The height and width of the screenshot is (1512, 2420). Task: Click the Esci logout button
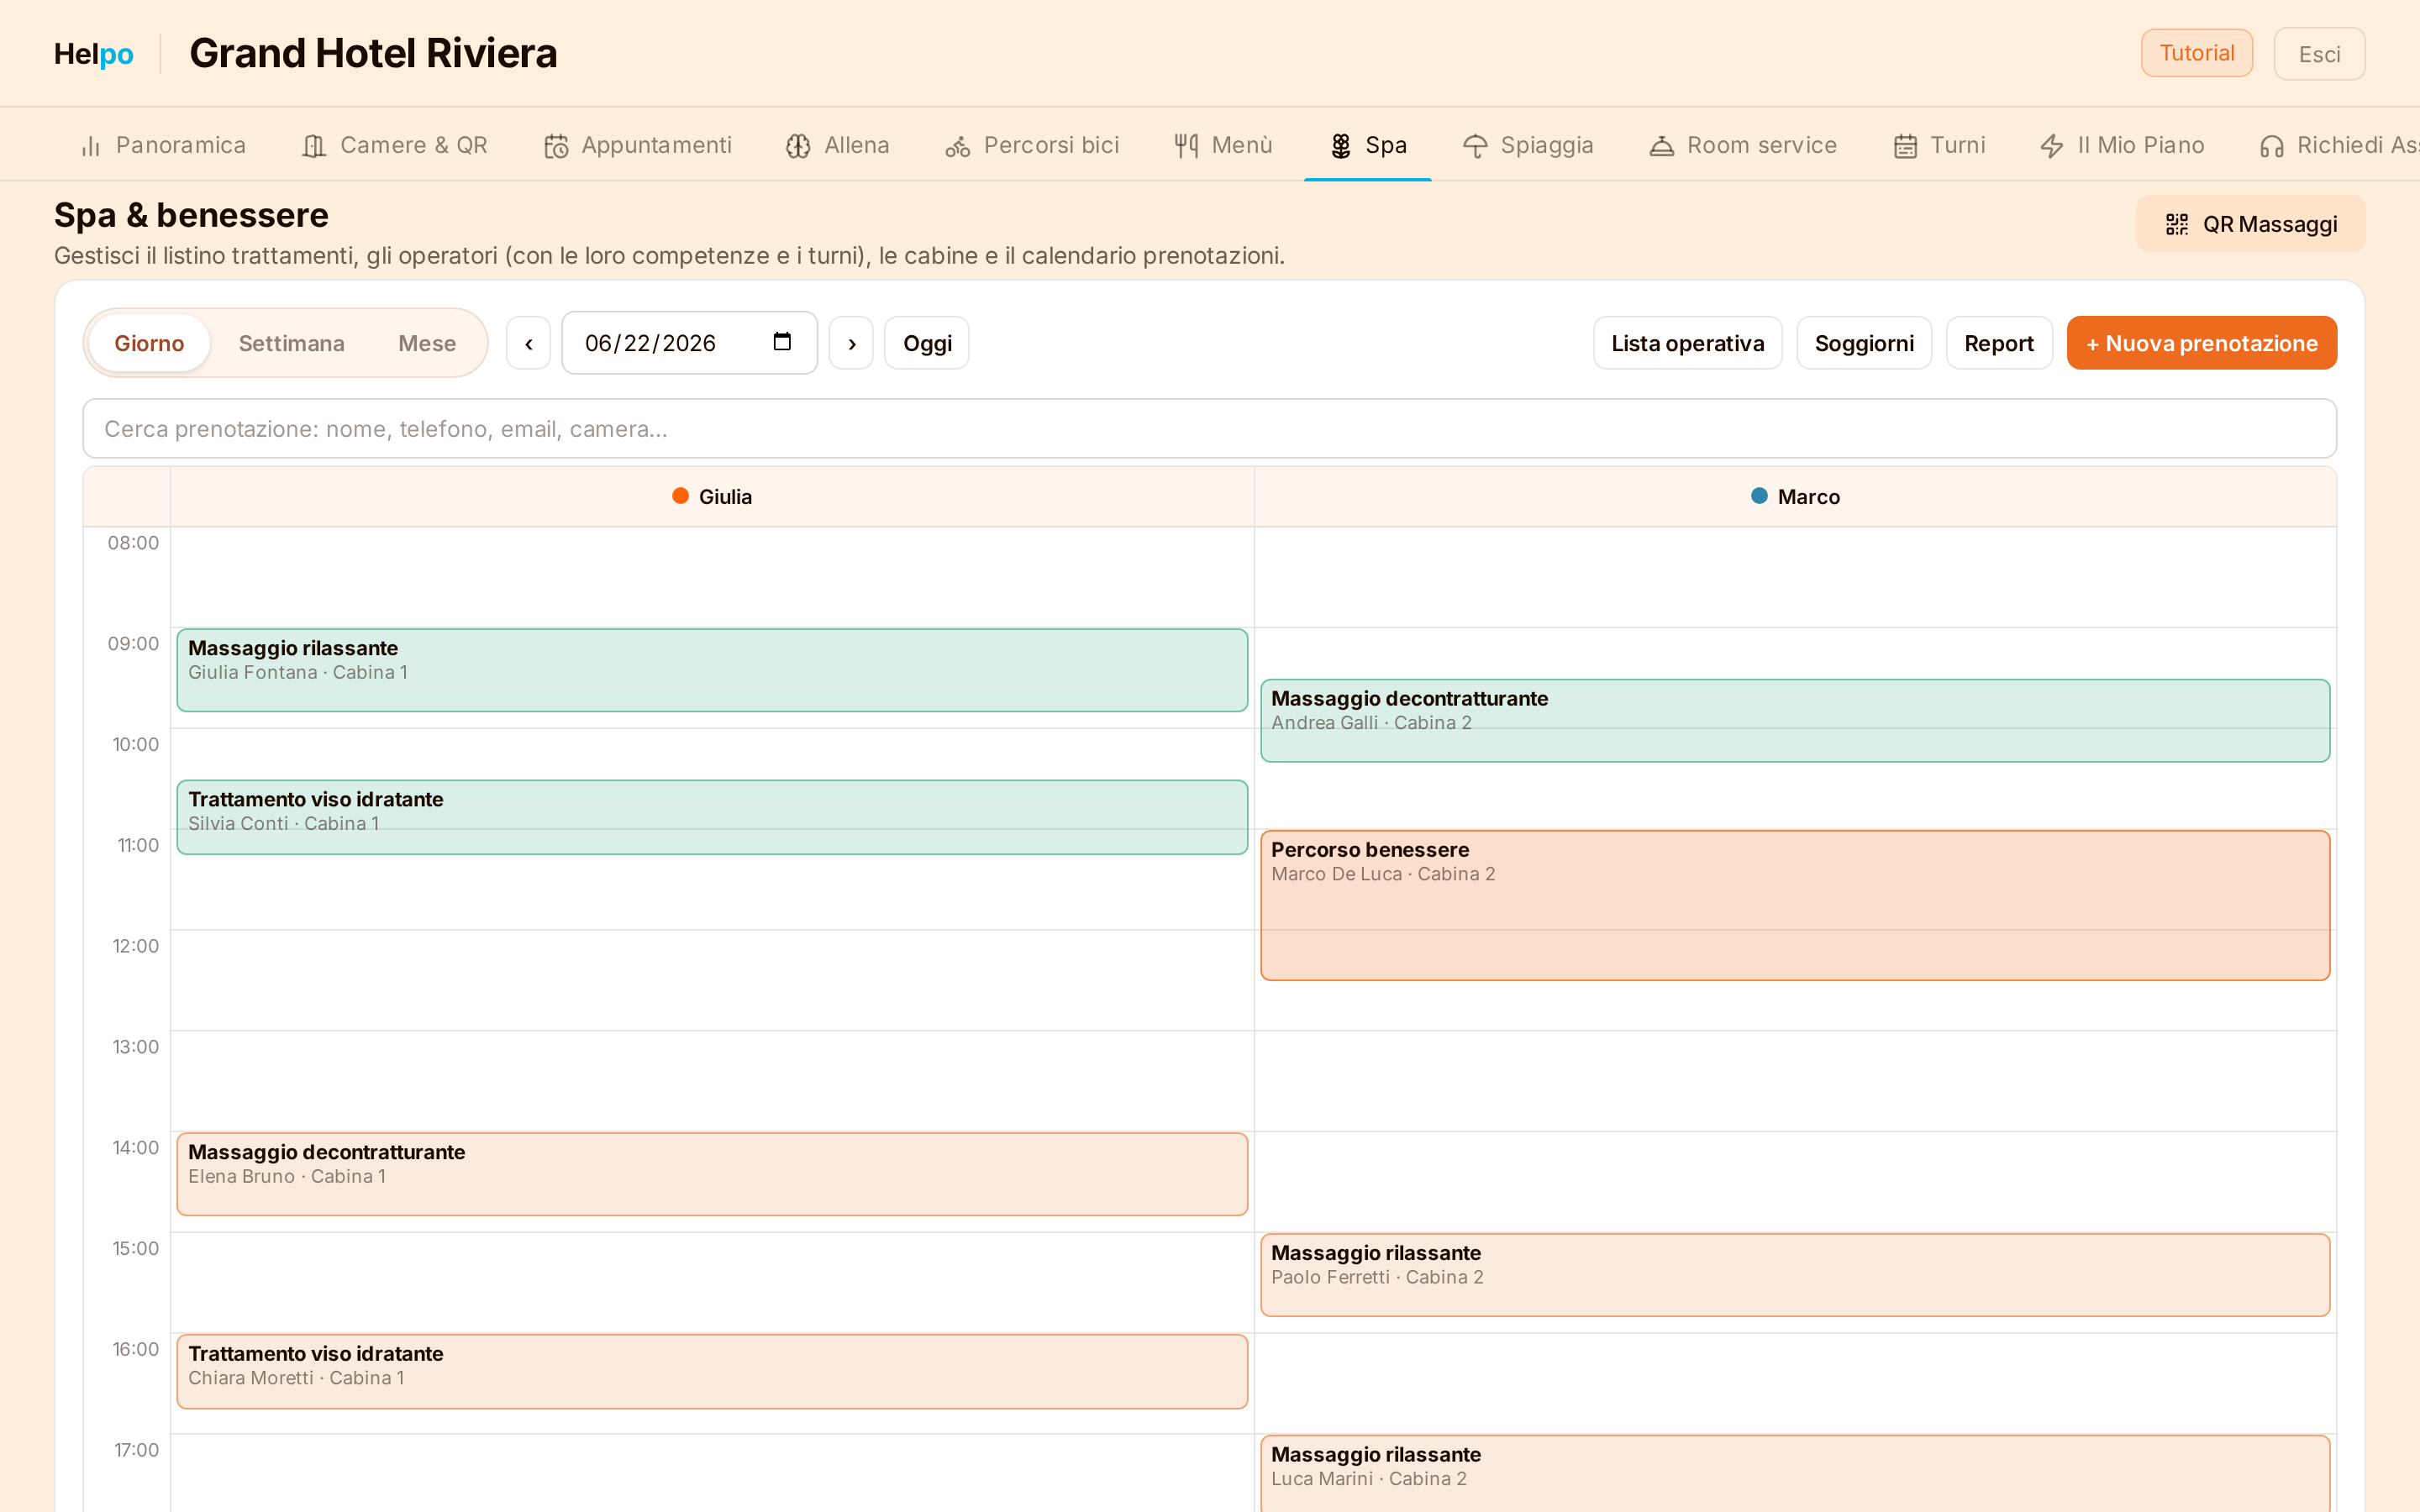click(x=2319, y=54)
